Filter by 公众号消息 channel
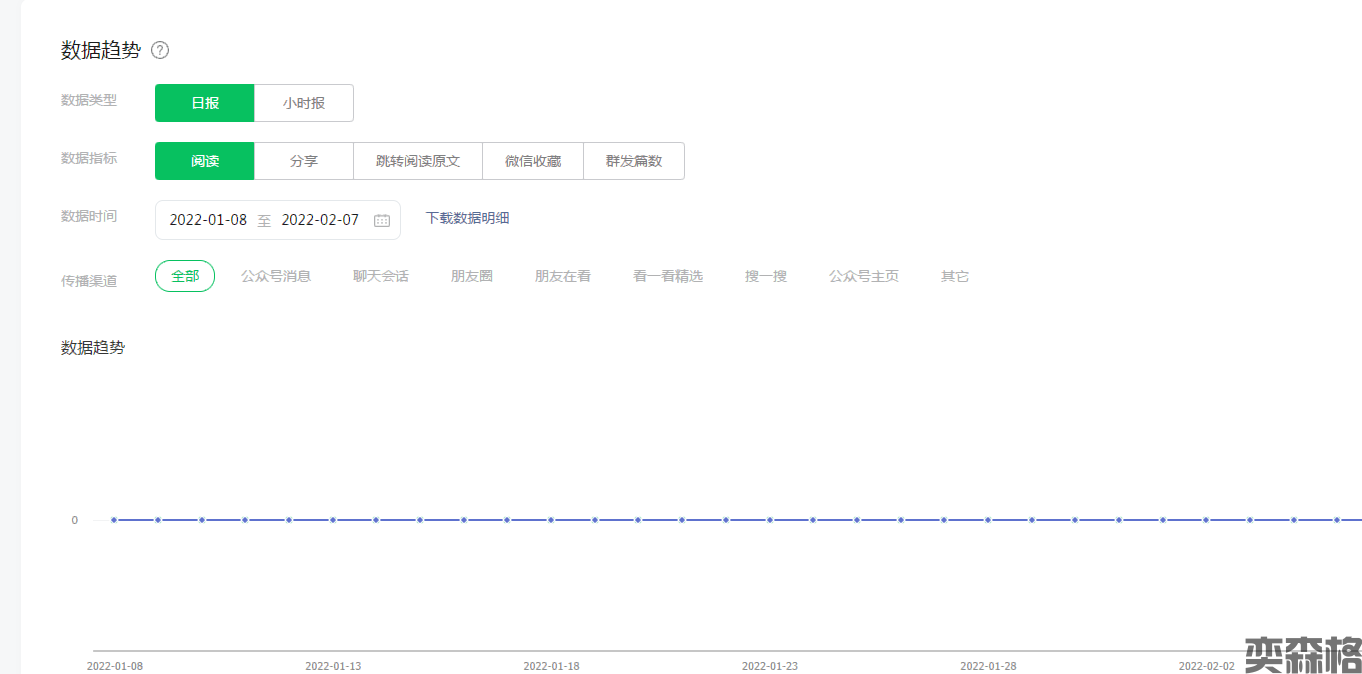The width and height of the screenshot is (1362, 674). point(276,276)
